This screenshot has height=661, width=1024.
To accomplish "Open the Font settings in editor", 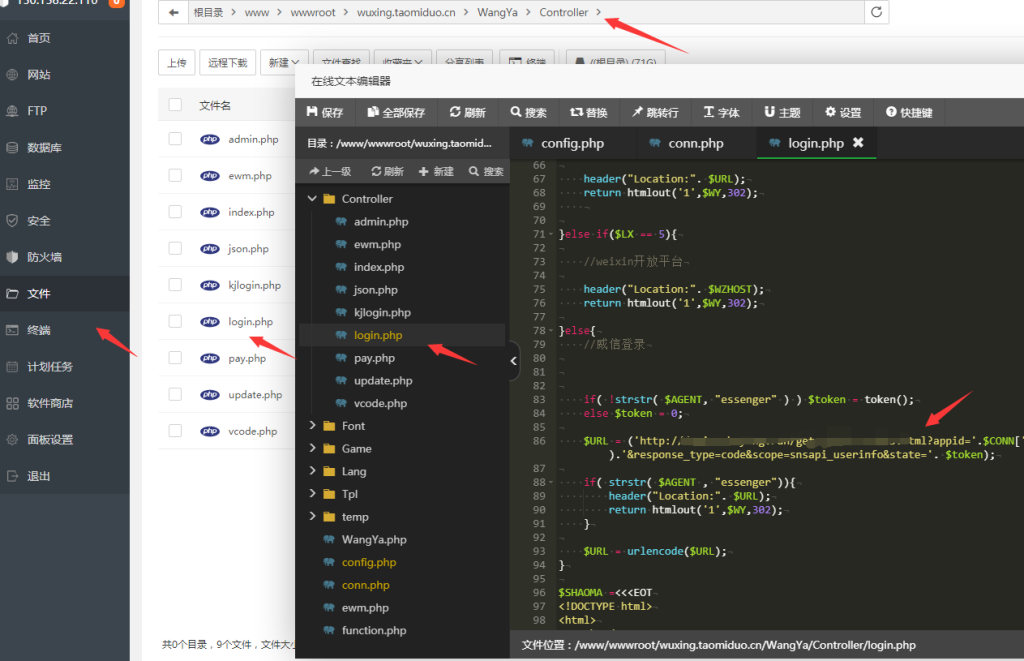I will (721, 113).
